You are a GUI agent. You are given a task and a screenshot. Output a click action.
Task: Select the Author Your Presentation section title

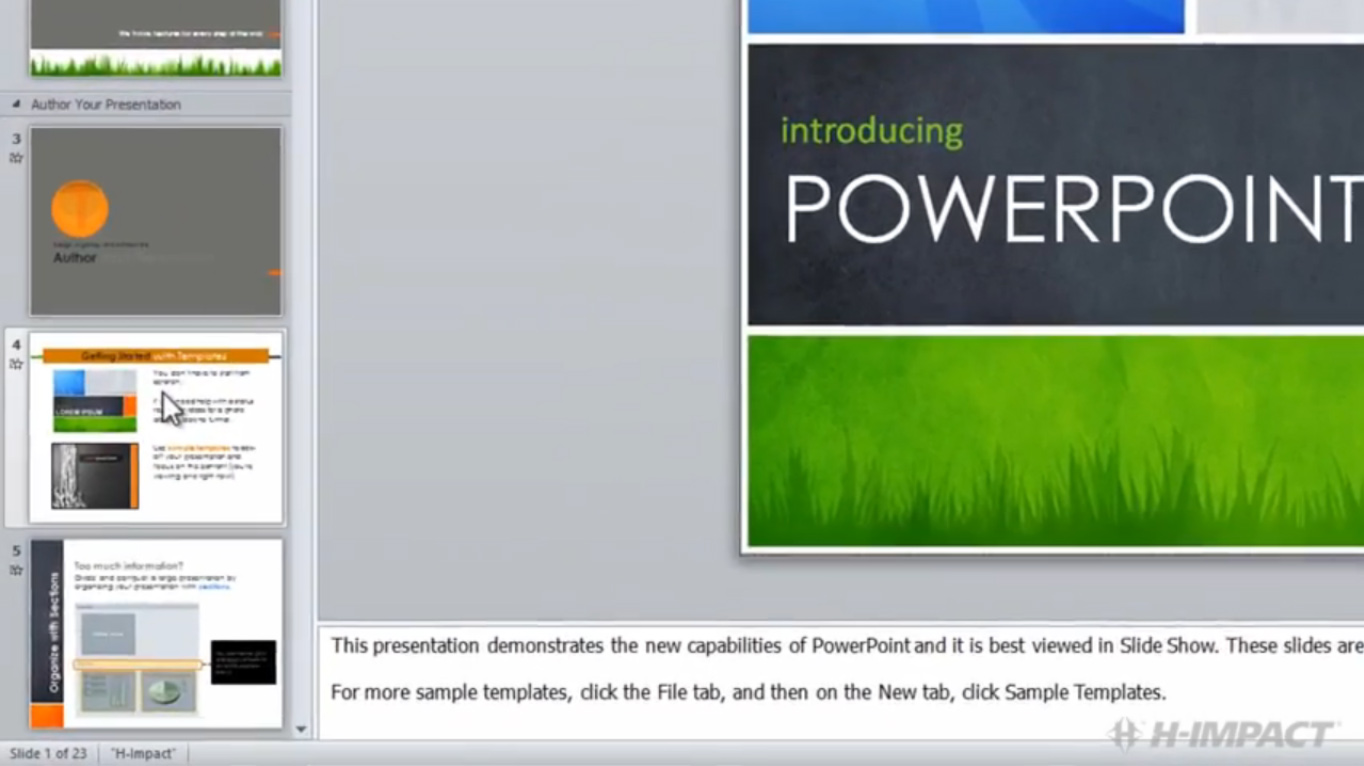pos(106,104)
